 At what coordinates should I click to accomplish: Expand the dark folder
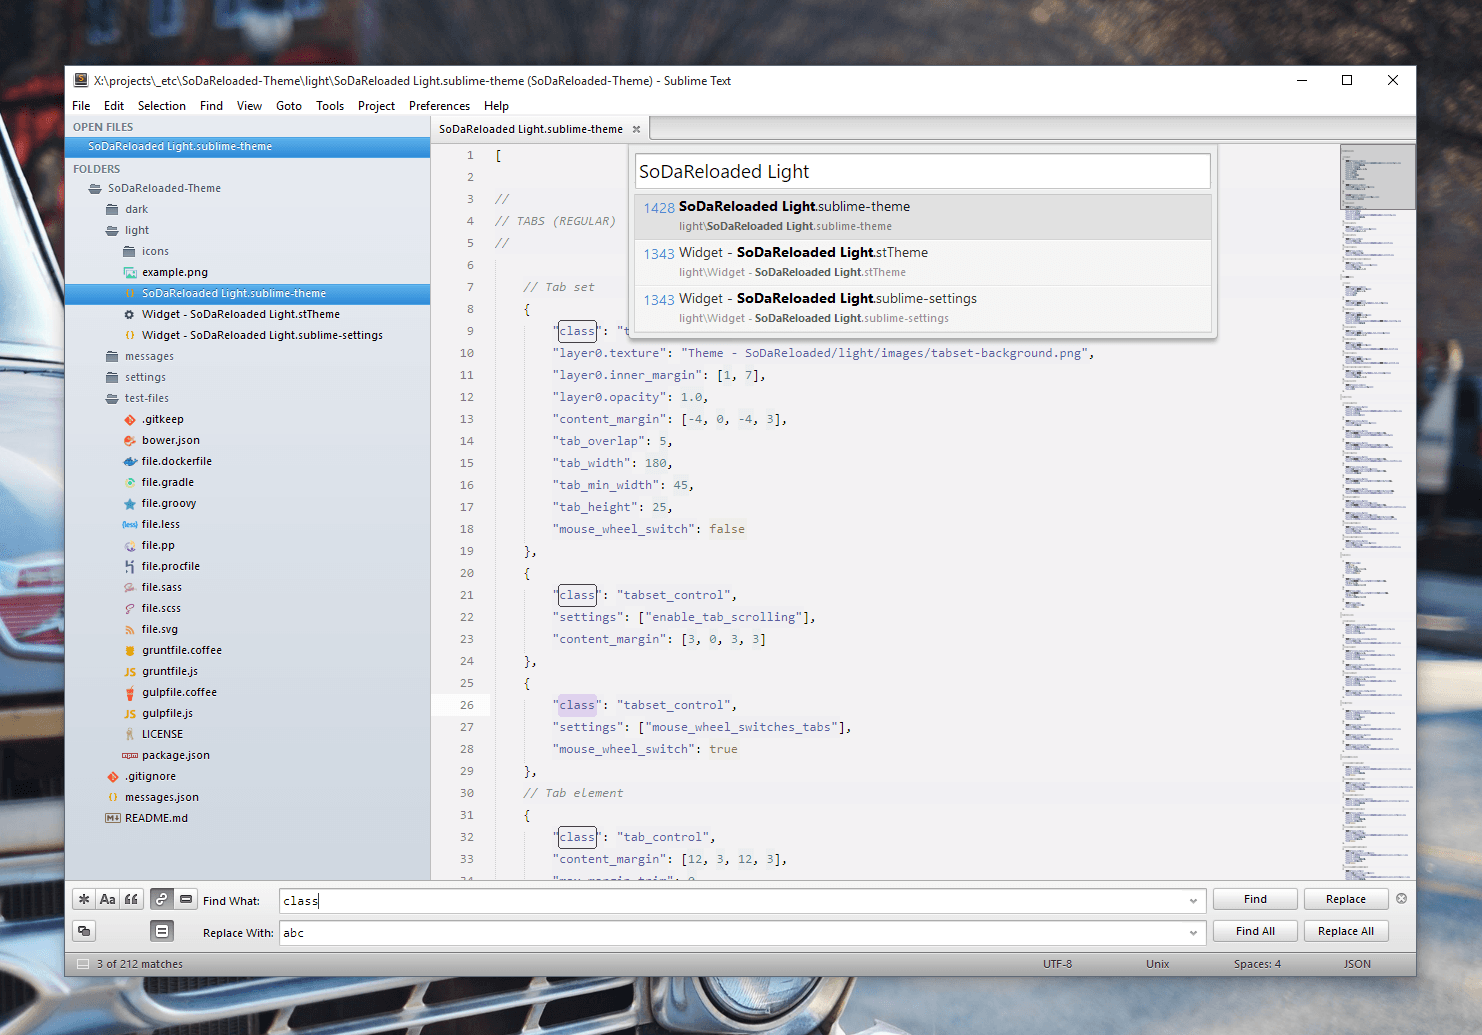click(x=112, y=209)
